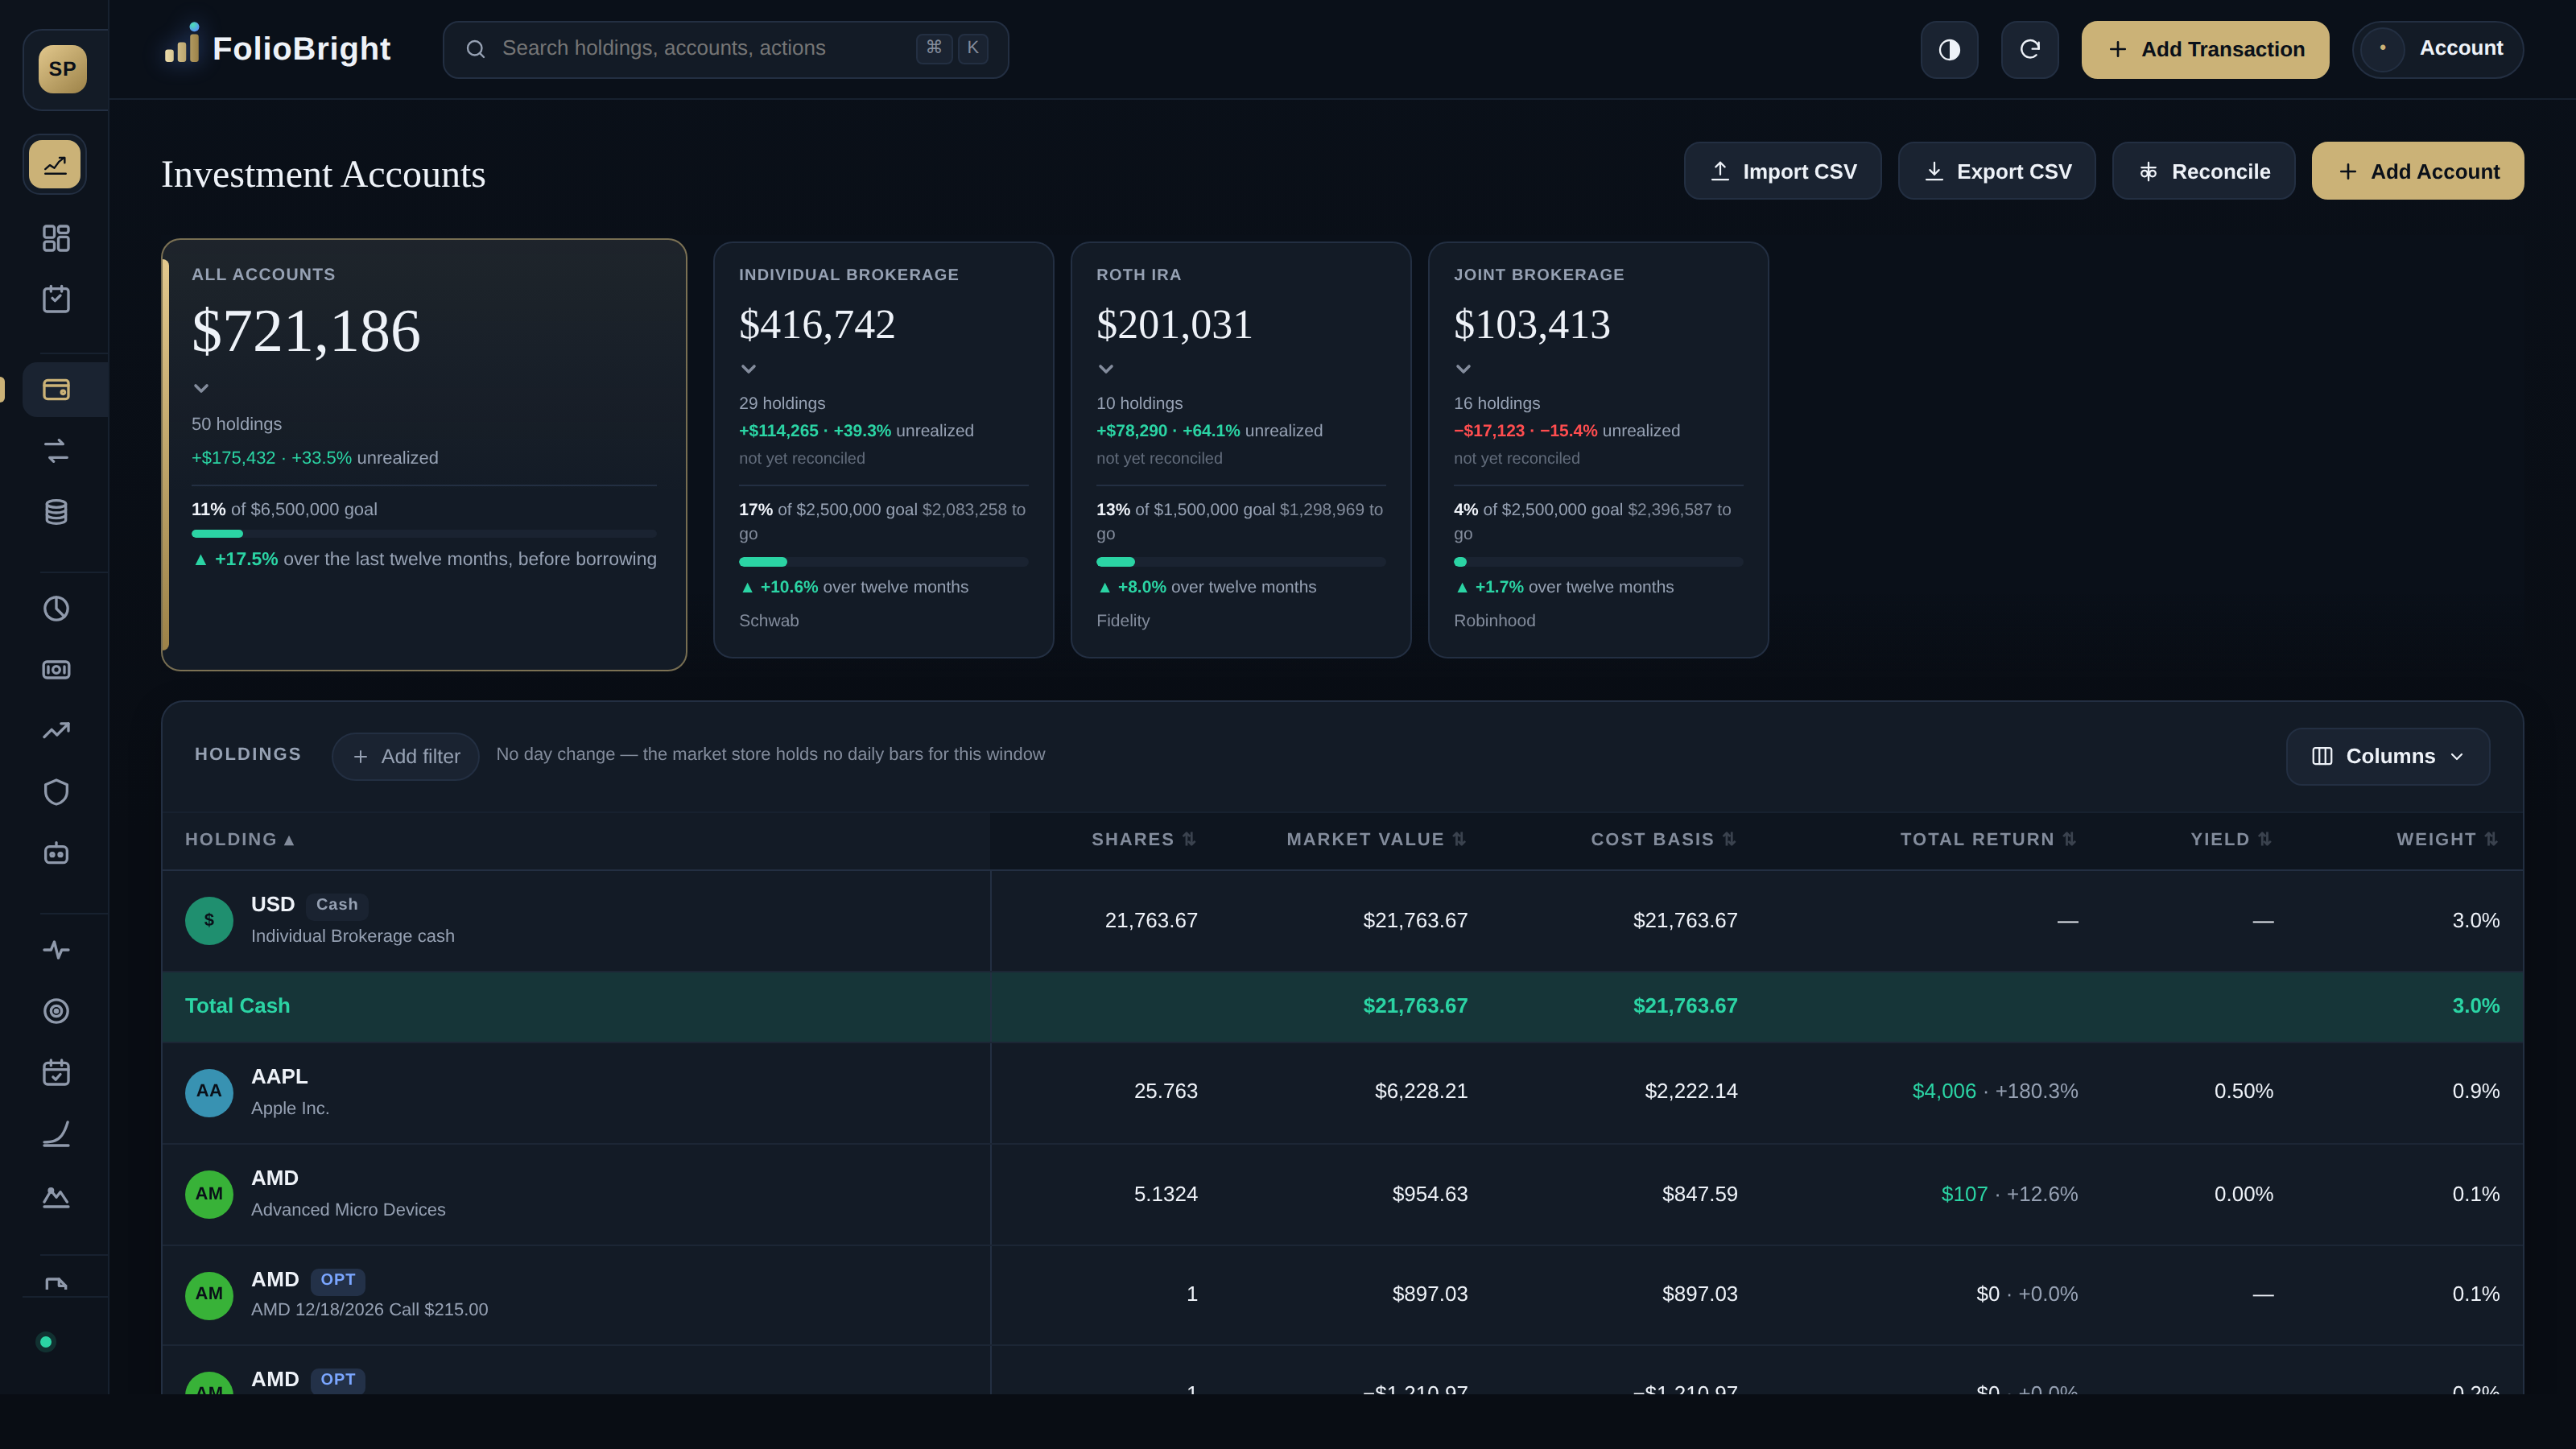2576x1449 pixels.
Task: Click the FolioBright logo
Action: (x=277, y=47)
